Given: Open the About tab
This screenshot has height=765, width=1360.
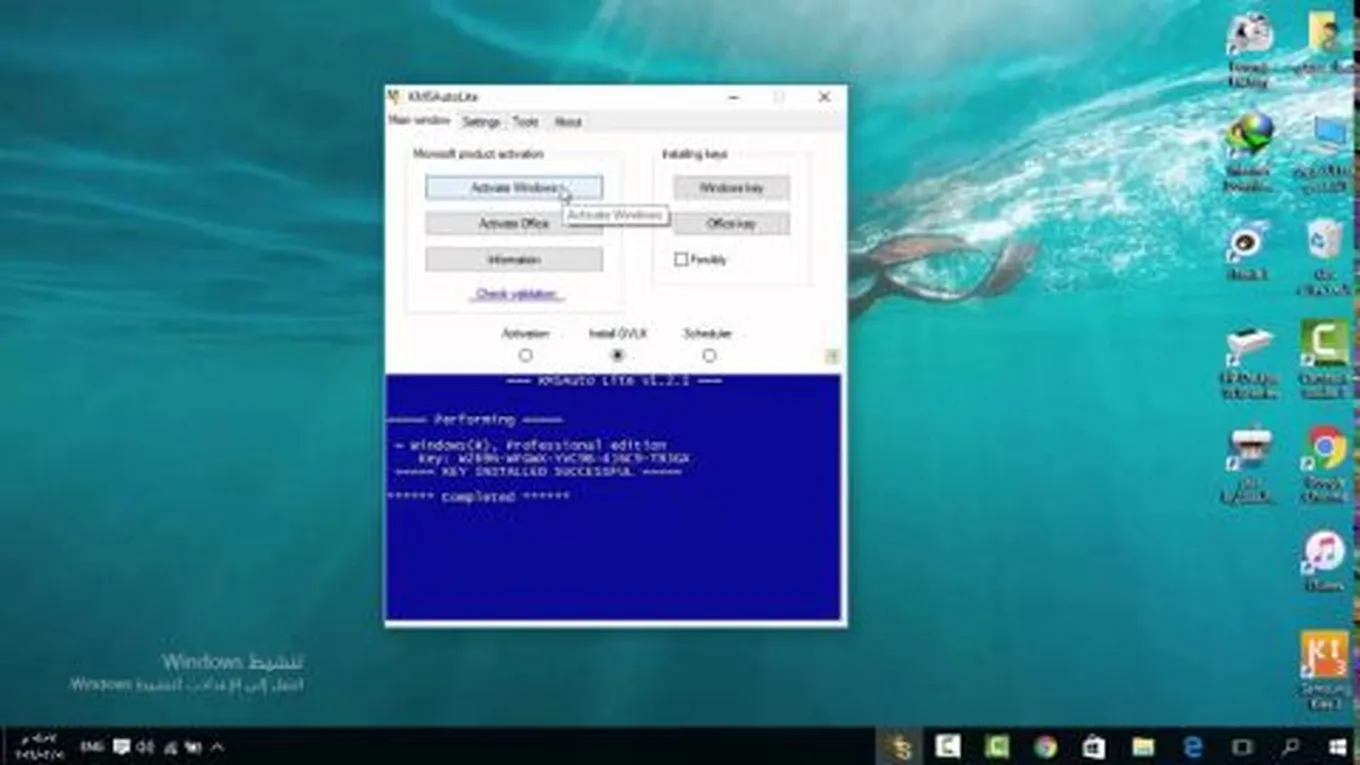Looking at the screenshot, I should pos(567,122).
